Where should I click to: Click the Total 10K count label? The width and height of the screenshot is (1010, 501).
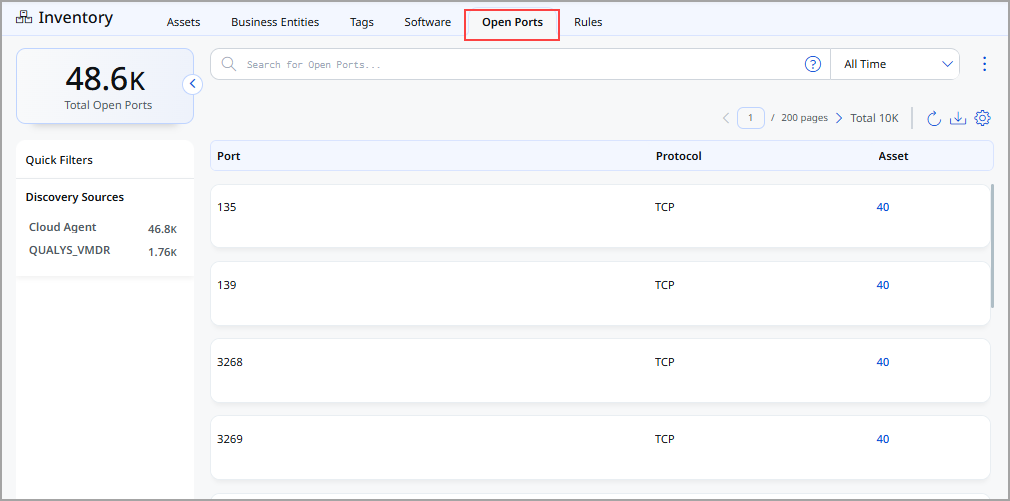(874, 118)
